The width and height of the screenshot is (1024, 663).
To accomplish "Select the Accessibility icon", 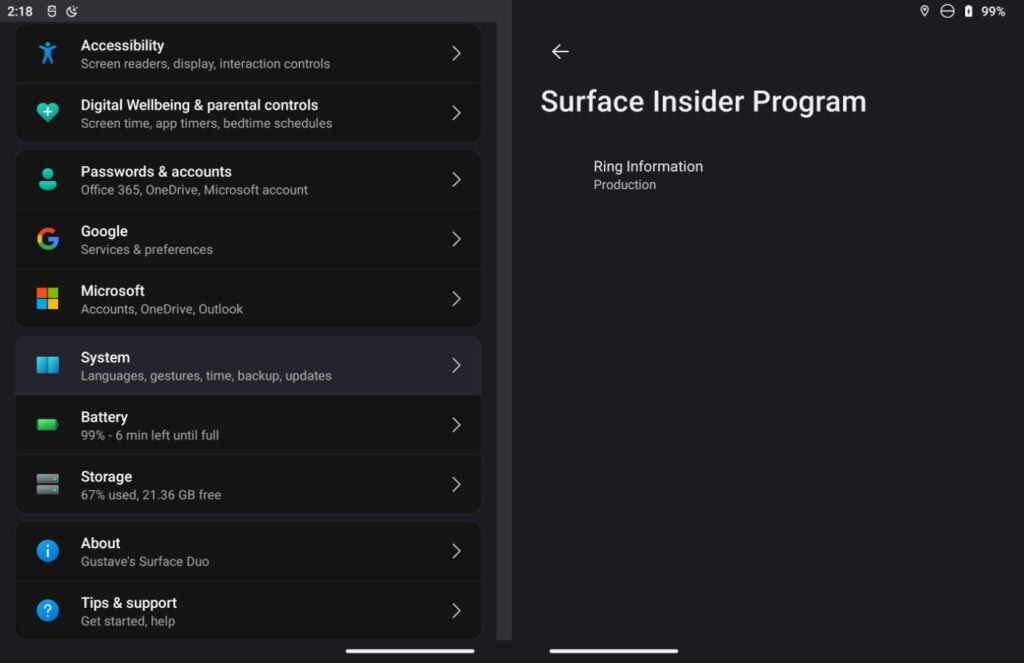I will click(x=48, y=53).
